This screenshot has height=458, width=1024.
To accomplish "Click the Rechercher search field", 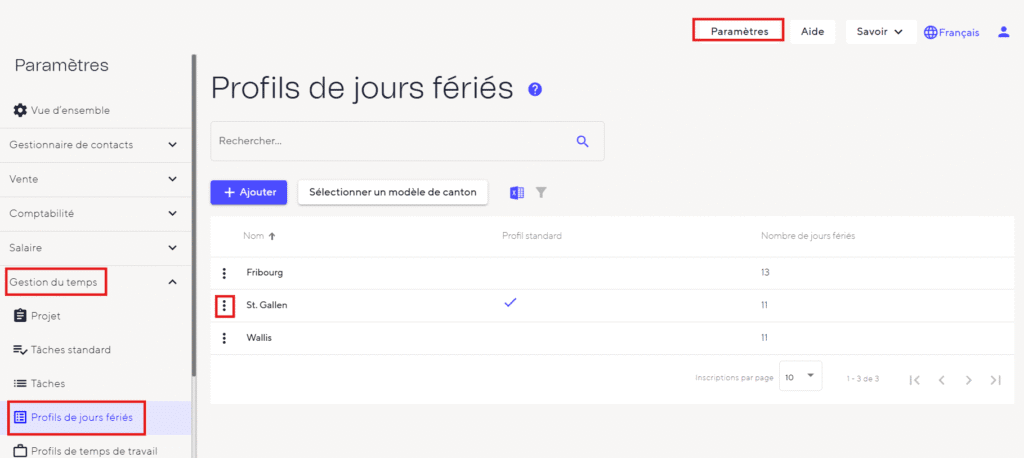I will [x=390, y=142].
